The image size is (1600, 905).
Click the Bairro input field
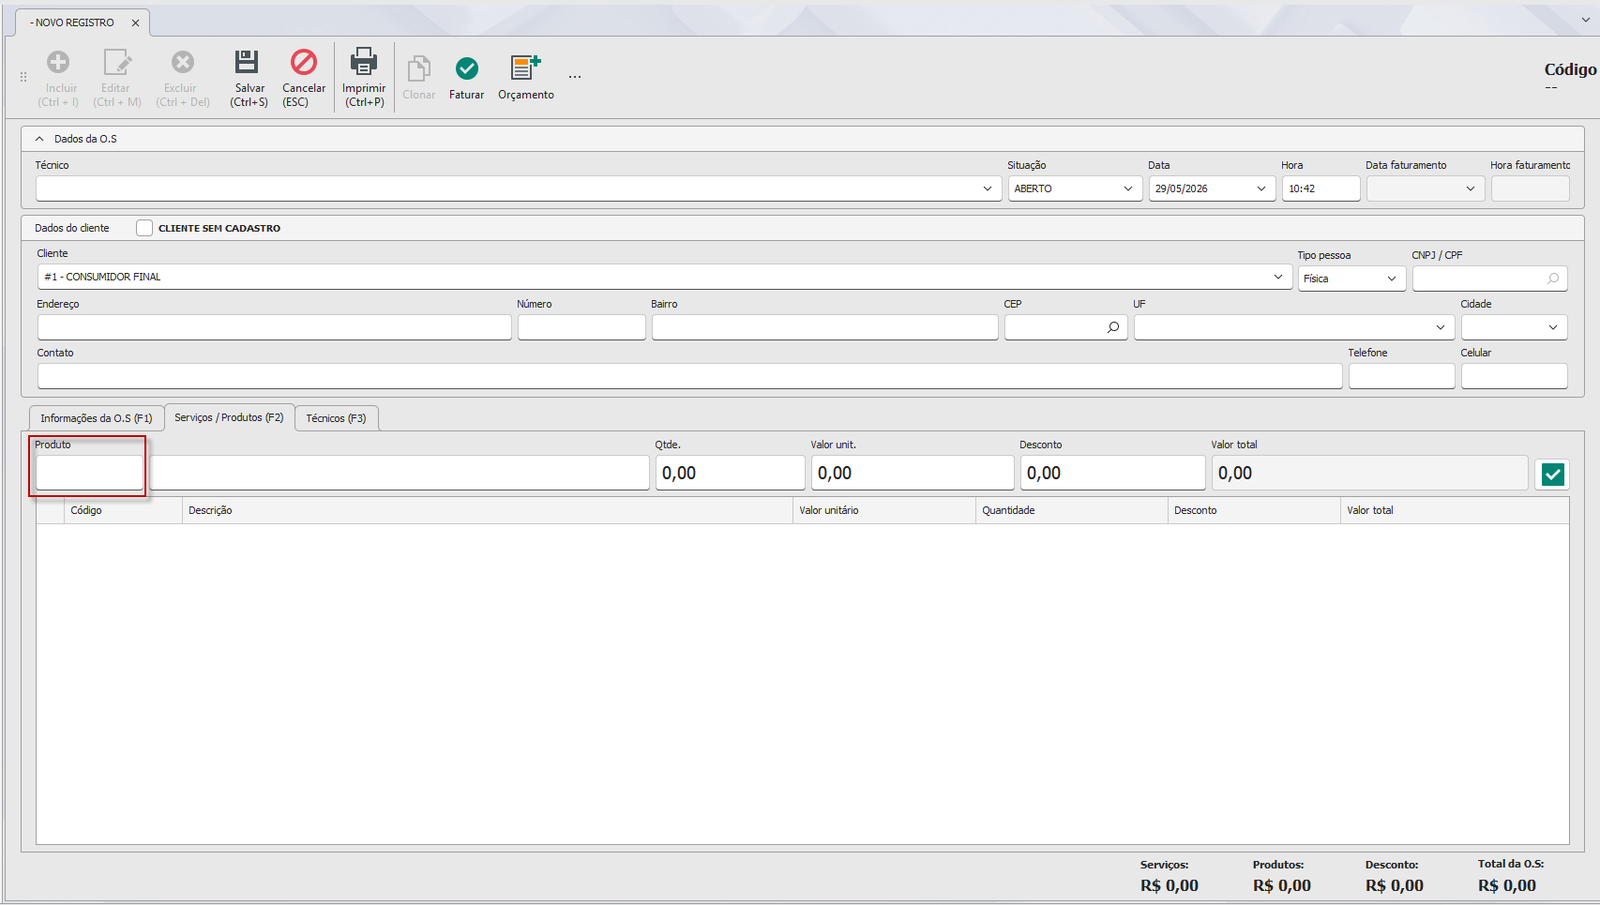click(x=825, y=327)
